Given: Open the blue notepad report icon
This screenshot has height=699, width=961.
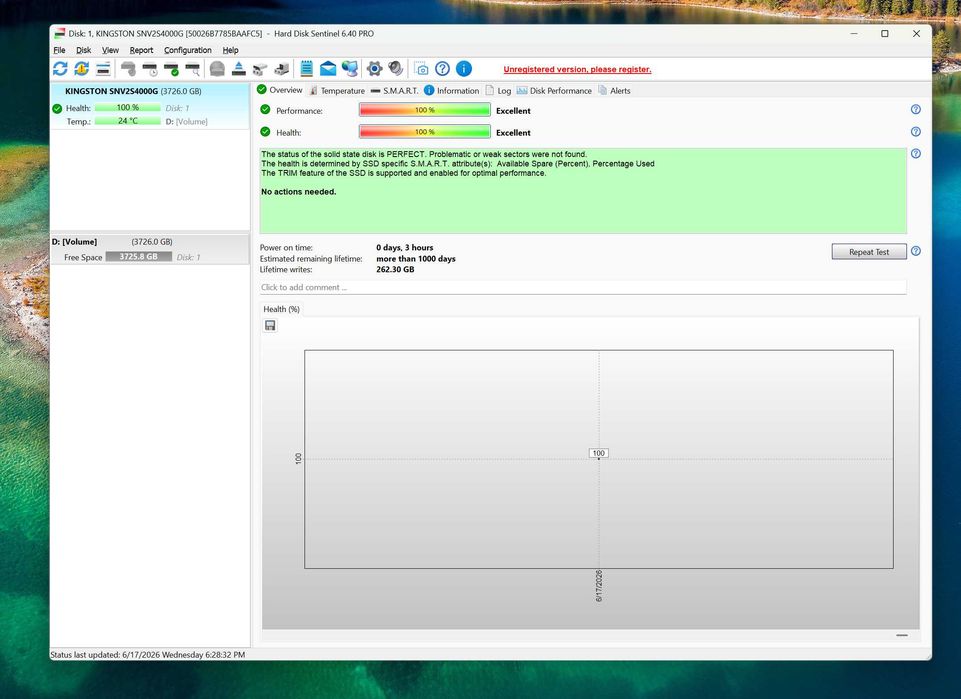Looking at the screenshot, I should tap(306, 69).
